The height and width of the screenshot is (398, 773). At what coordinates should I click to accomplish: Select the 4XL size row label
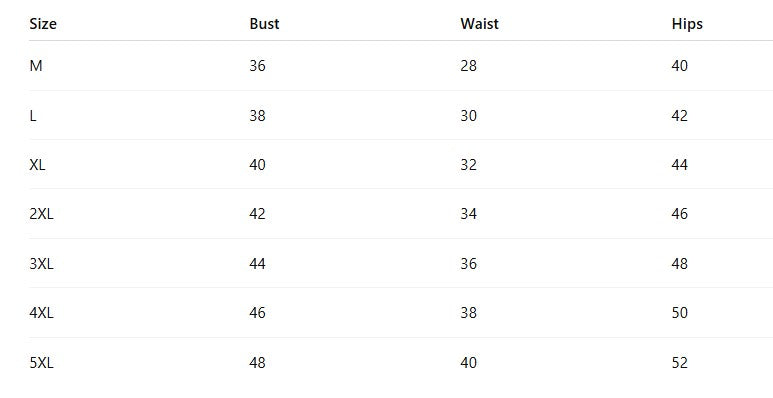pyautogui.click(x=41, y=313)
